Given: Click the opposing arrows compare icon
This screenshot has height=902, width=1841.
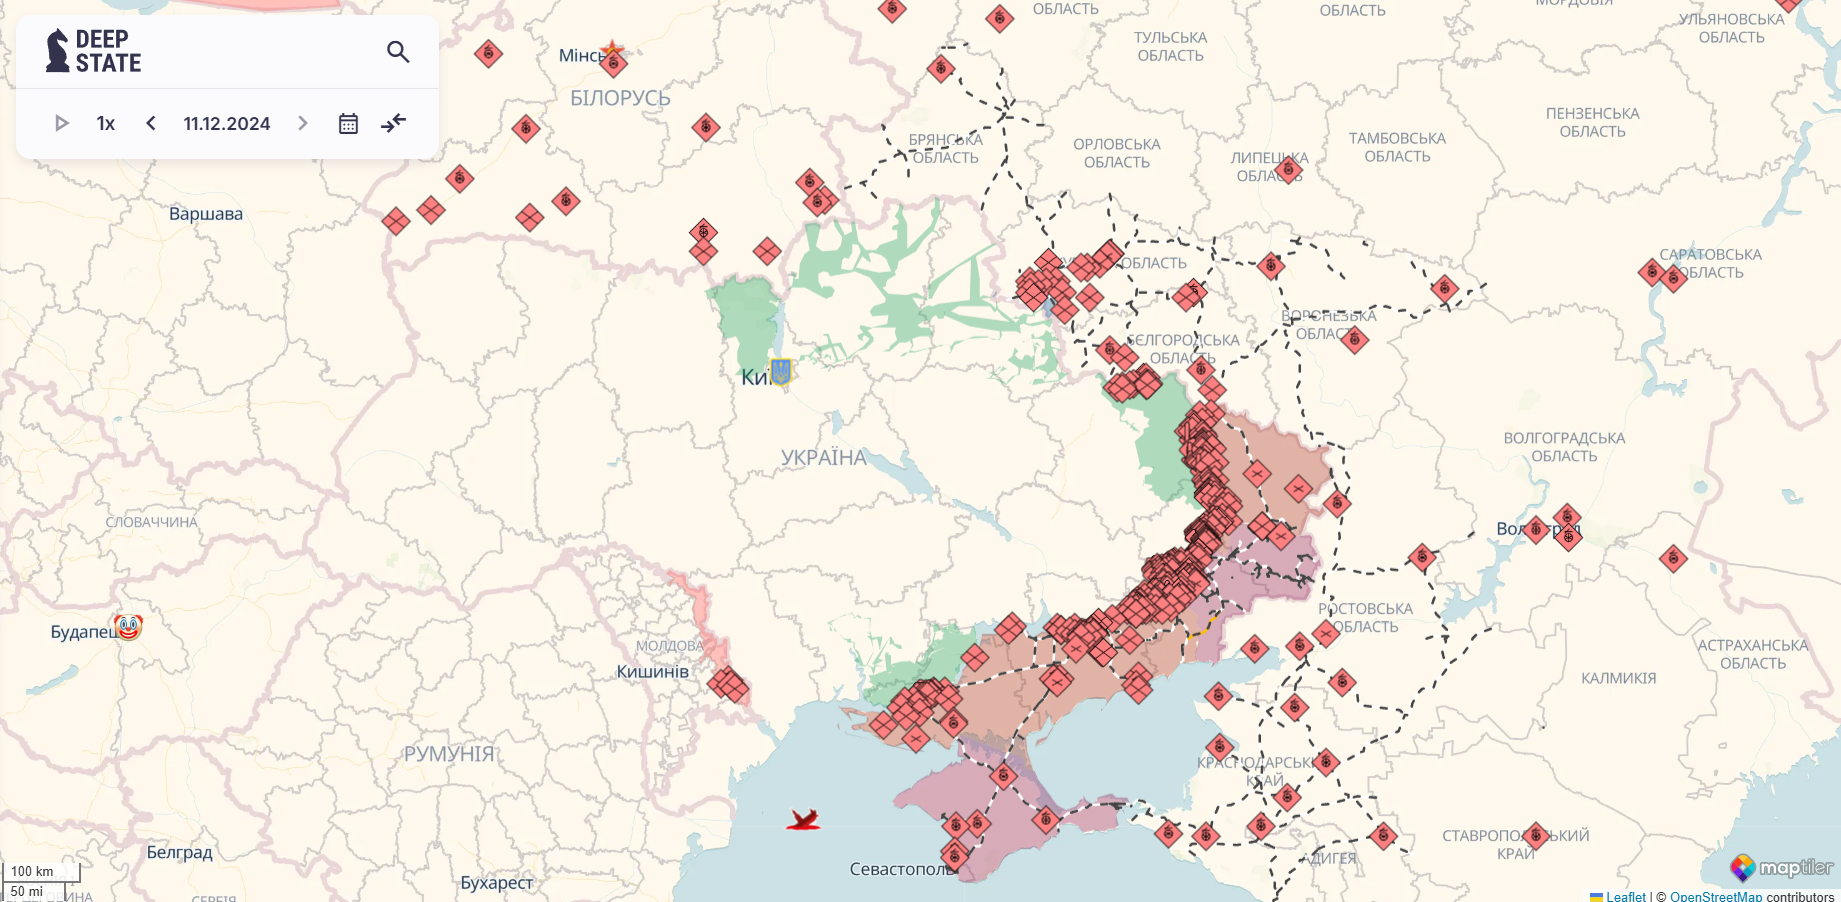Looking at the screenshot, I should 394,123.
